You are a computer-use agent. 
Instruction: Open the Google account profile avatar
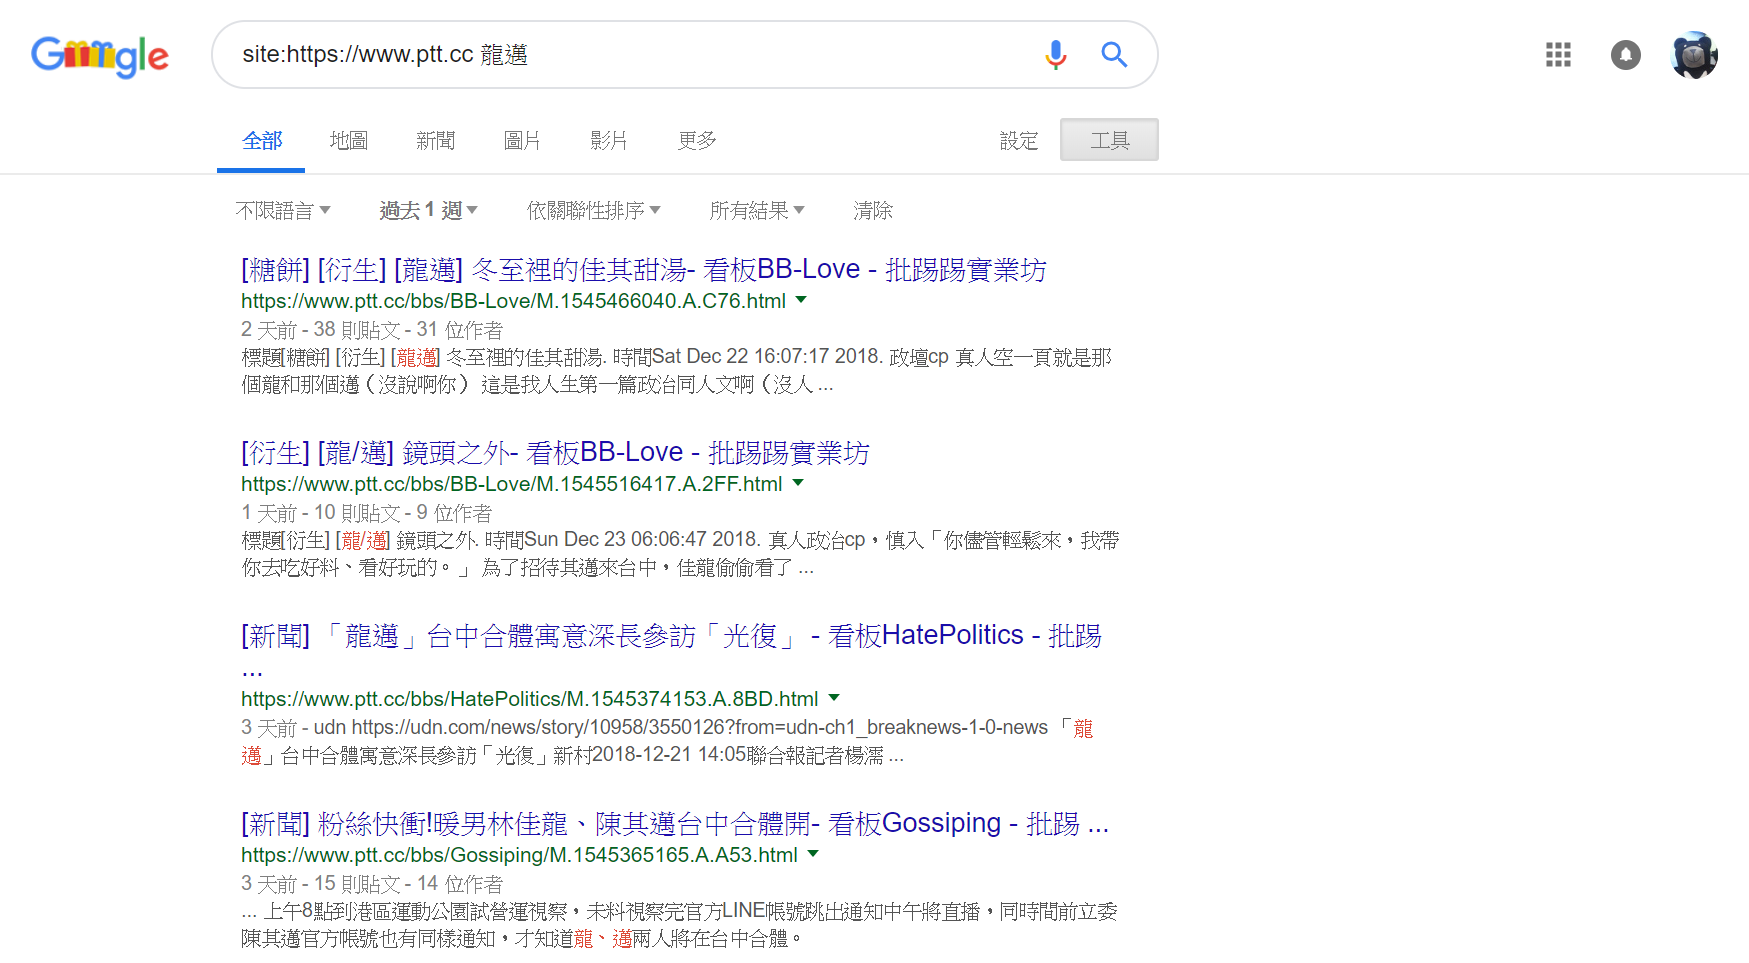coord(1694,54)
